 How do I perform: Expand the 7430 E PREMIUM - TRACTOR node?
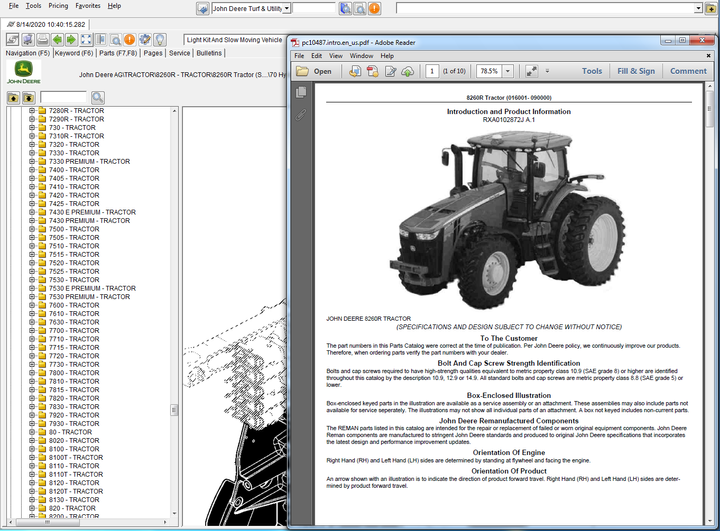coord(32,212)
